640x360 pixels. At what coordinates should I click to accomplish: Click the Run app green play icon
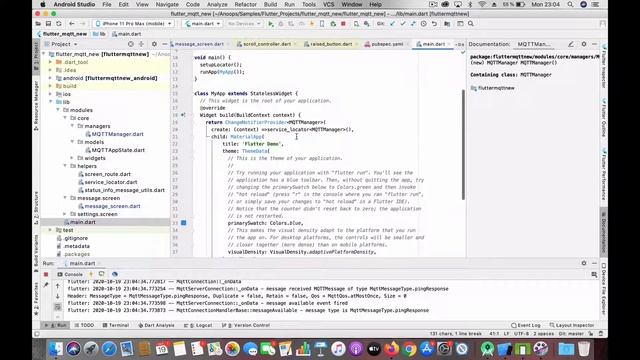pyautogui.click(x=271, y=24)
